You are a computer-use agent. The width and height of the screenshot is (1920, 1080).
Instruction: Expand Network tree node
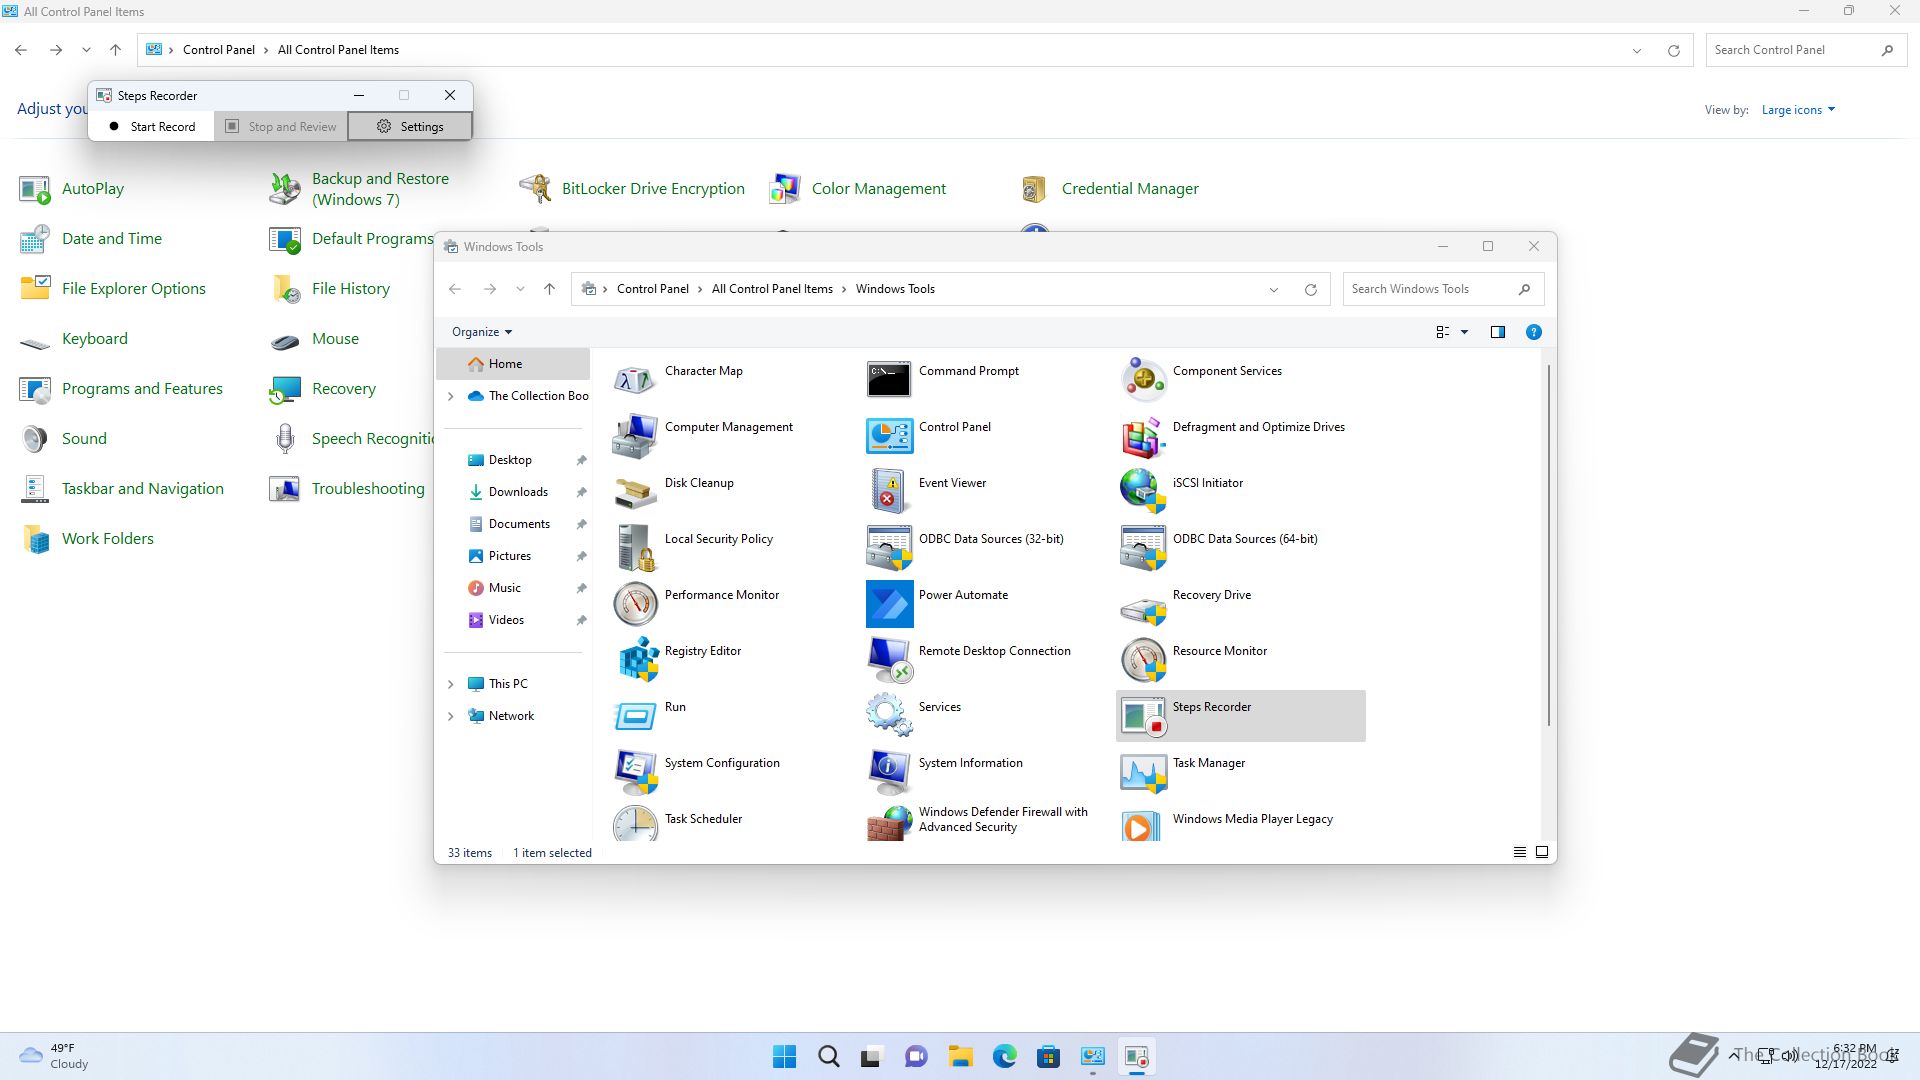[450, 716]
